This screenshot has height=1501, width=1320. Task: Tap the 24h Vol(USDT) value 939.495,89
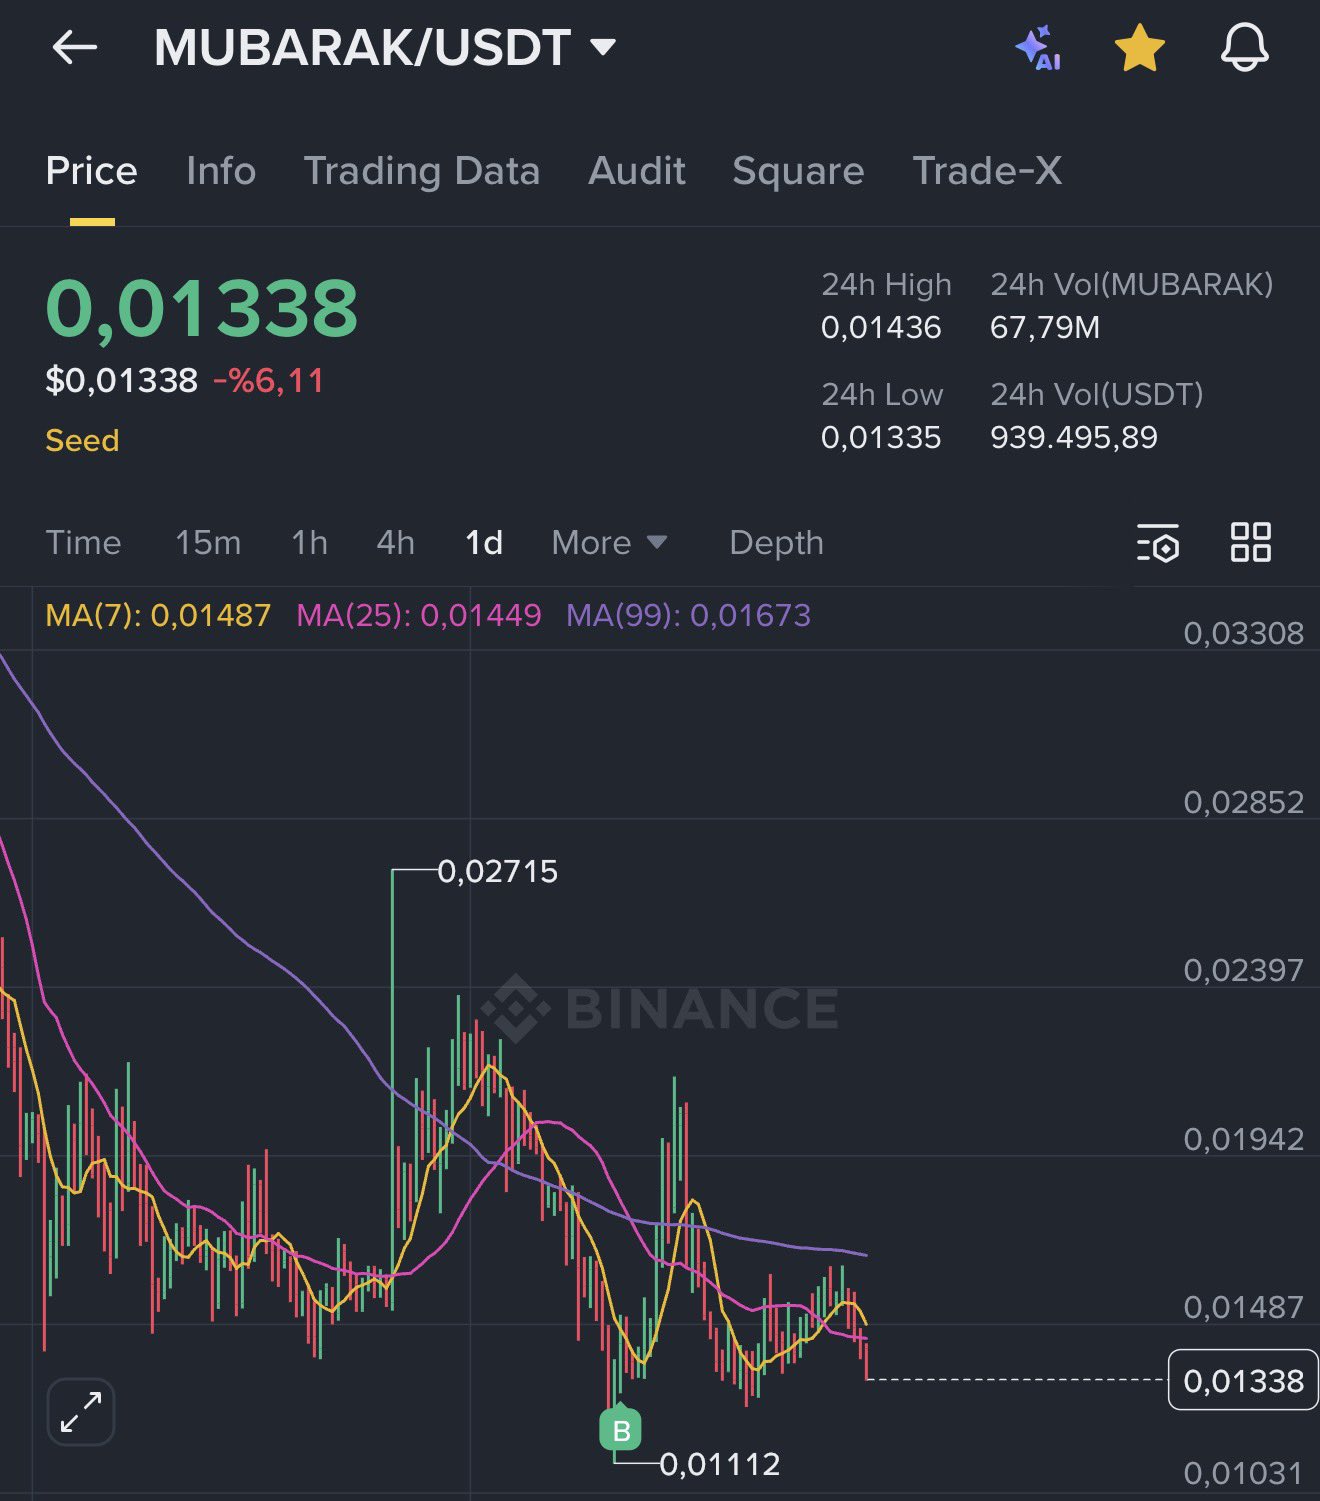1074,437
